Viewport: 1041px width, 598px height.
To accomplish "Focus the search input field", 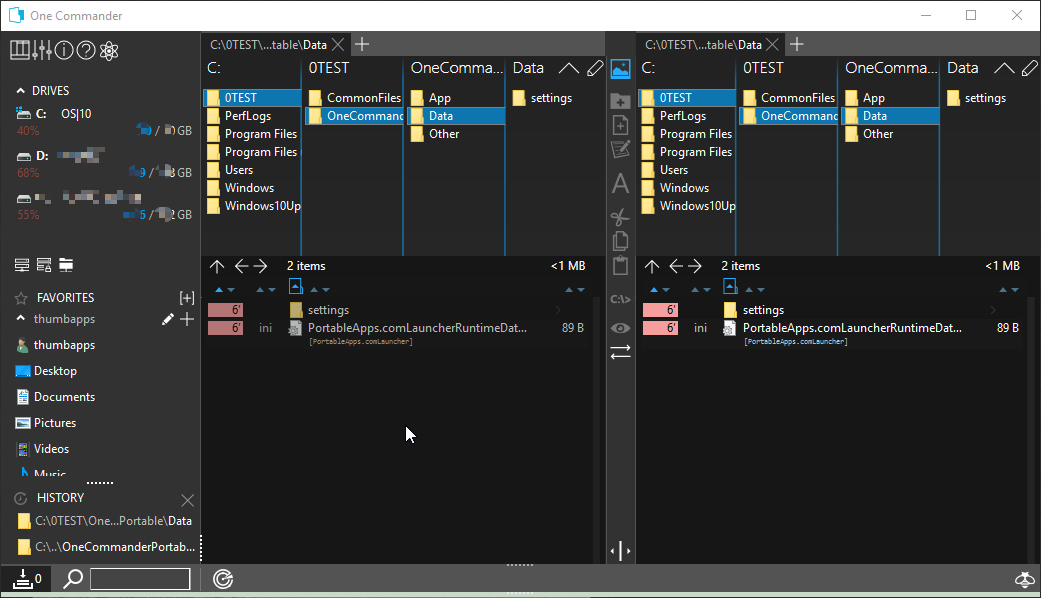I will pyautogui.click(x=140, y=579).
